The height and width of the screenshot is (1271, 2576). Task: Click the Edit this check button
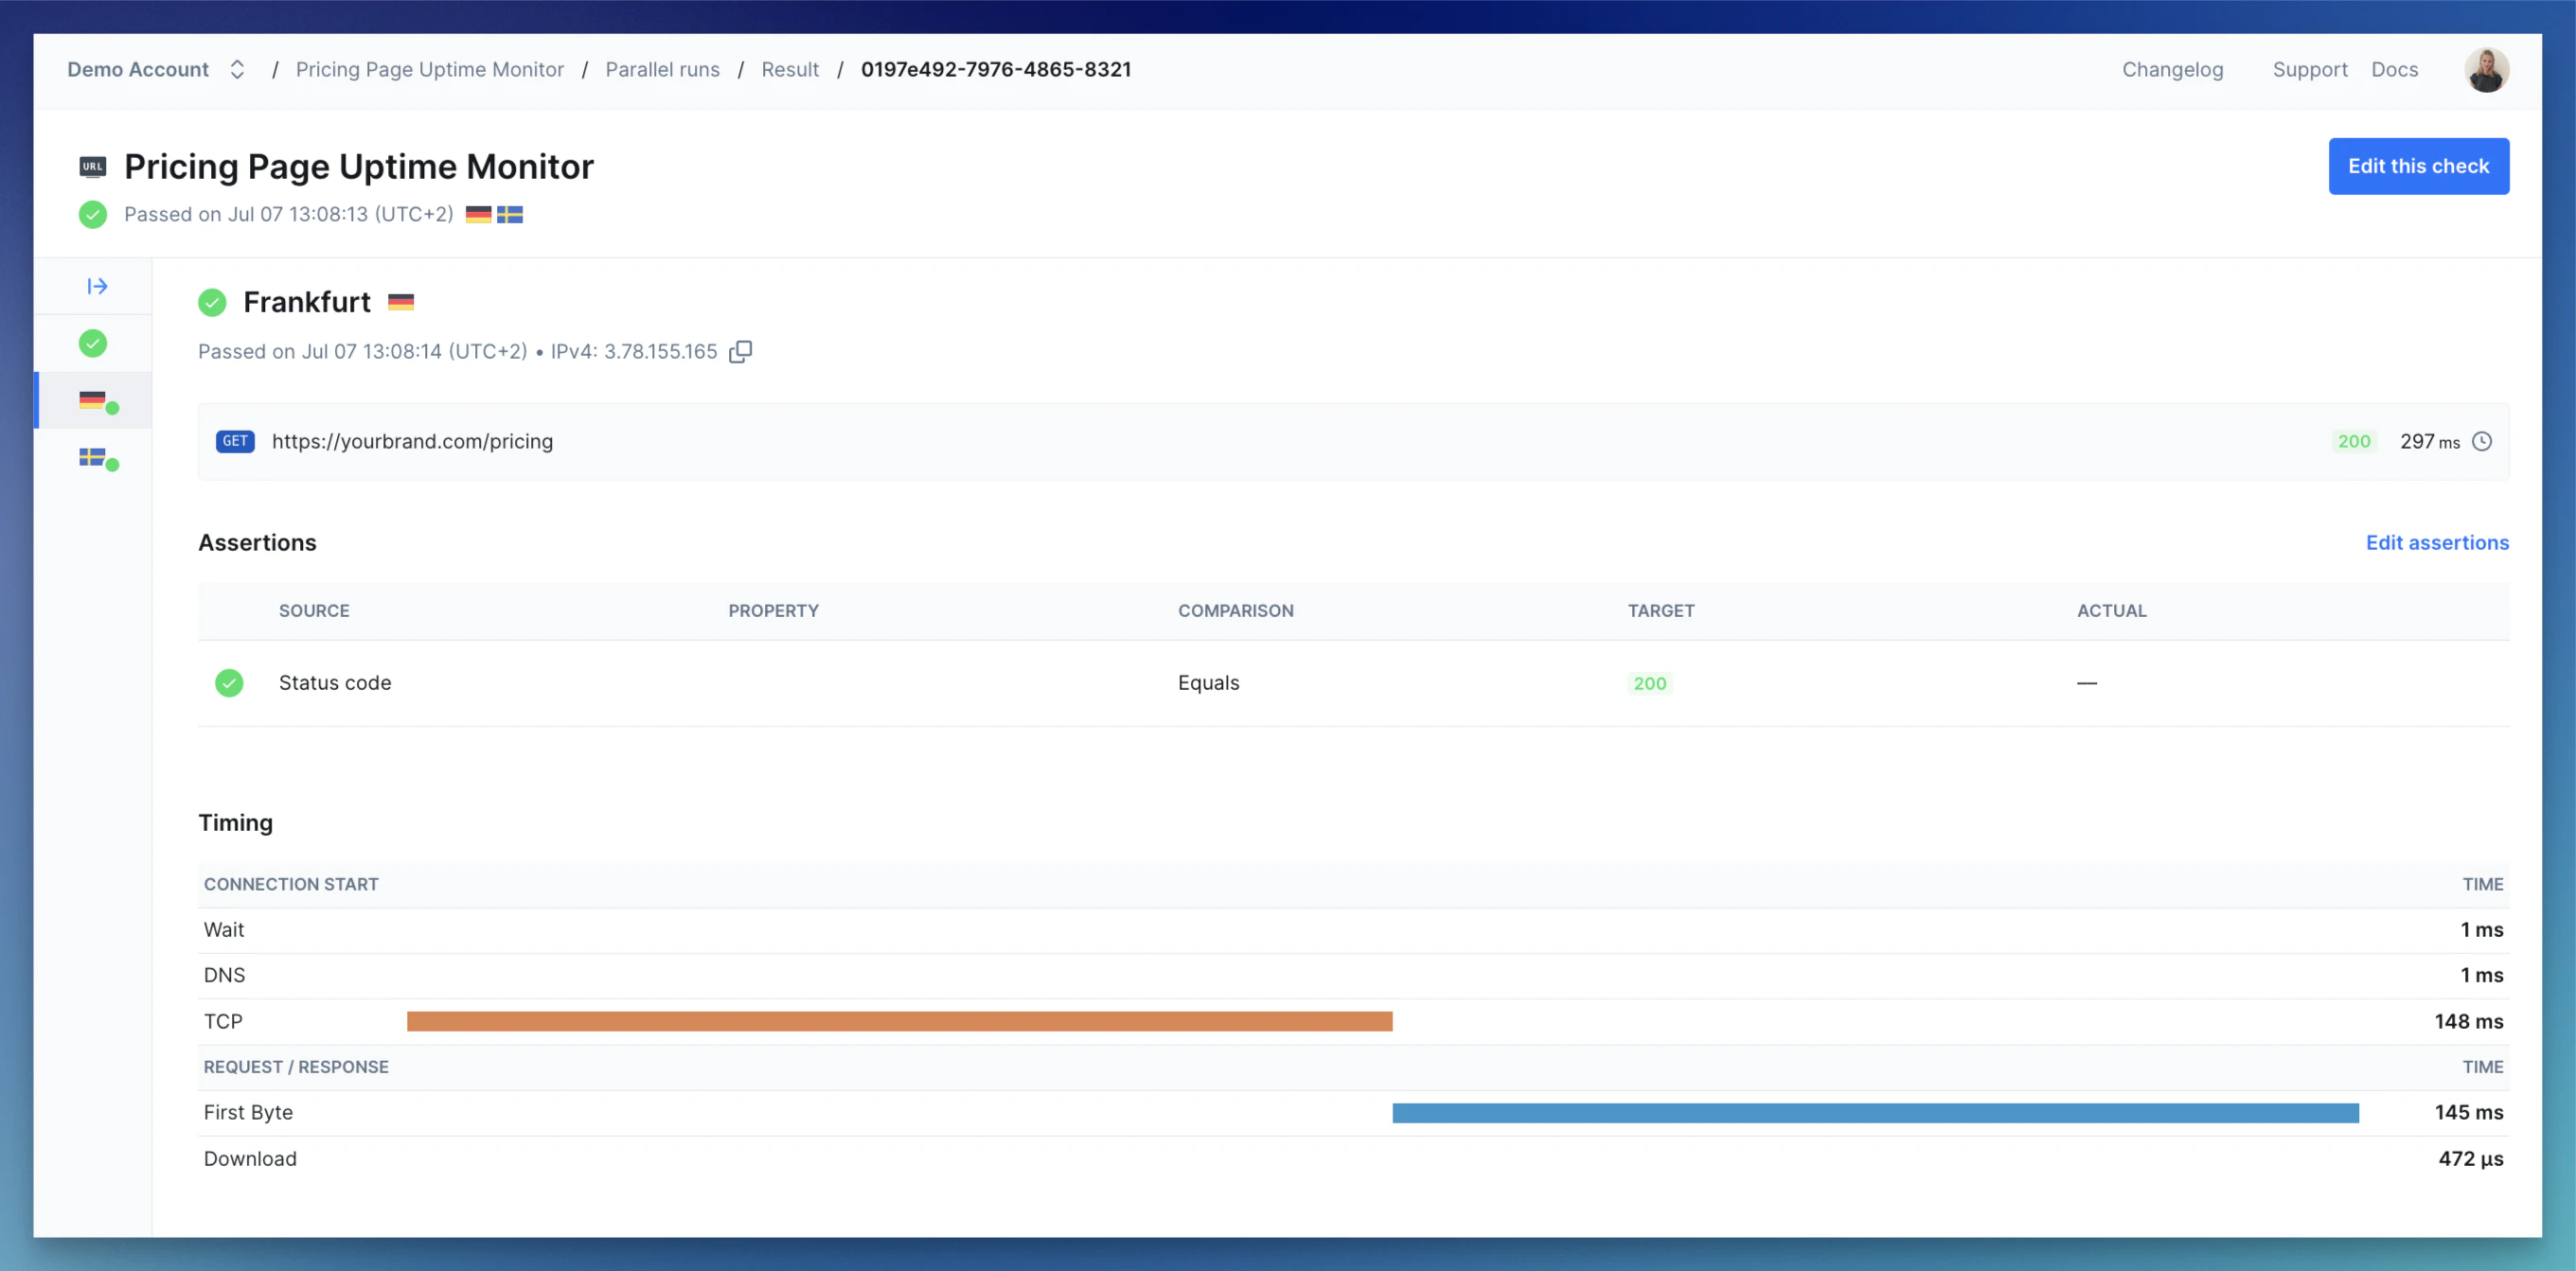tap(2419, 166)
